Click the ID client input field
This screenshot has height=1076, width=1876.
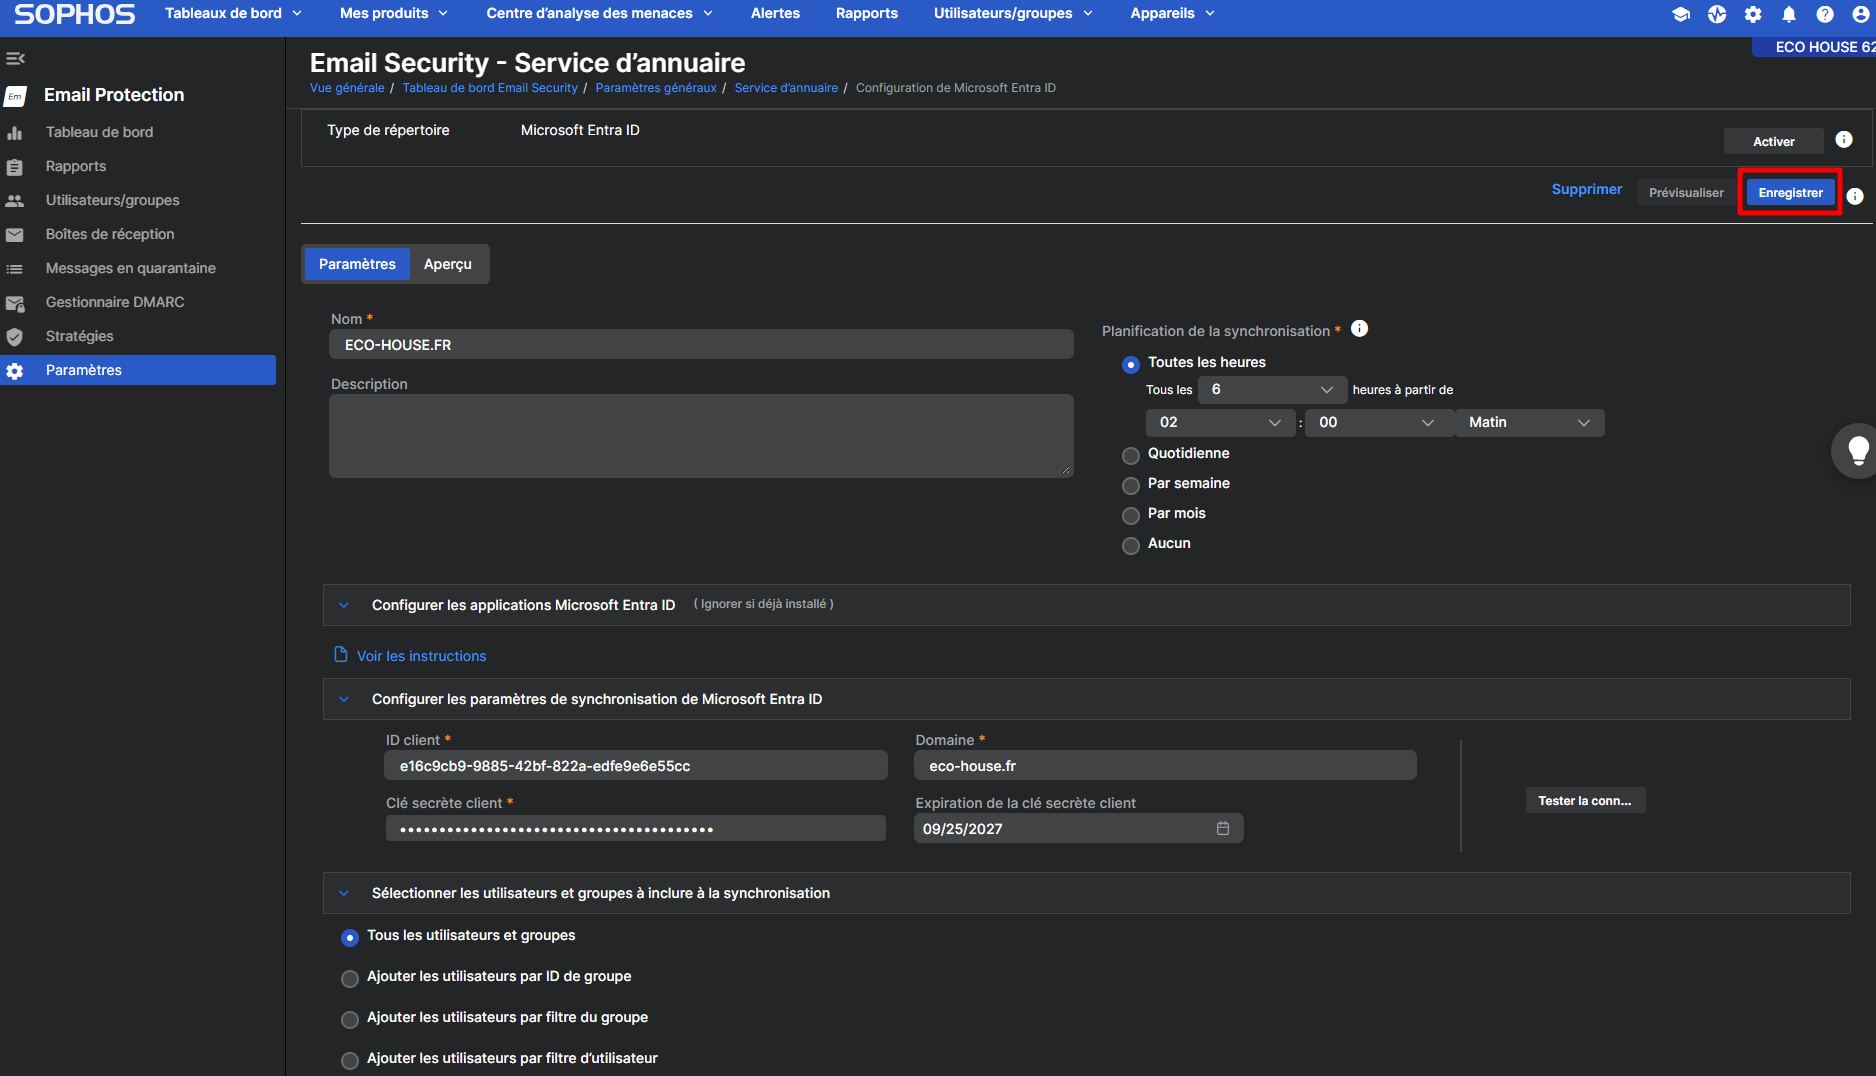[636, 766]
